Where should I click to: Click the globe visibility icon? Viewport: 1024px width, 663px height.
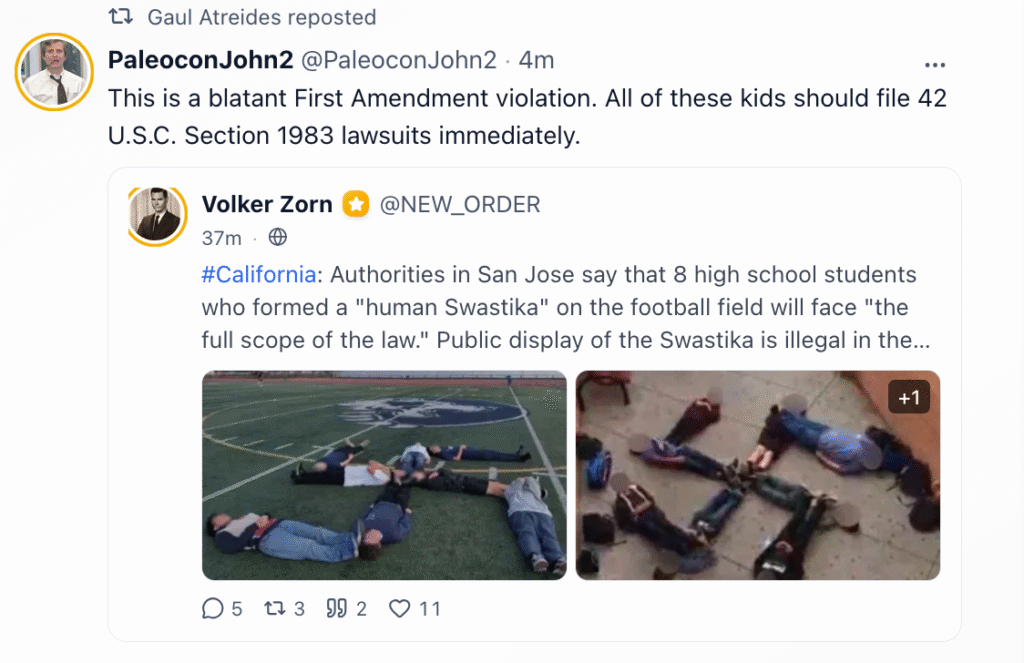coord(278,238)
